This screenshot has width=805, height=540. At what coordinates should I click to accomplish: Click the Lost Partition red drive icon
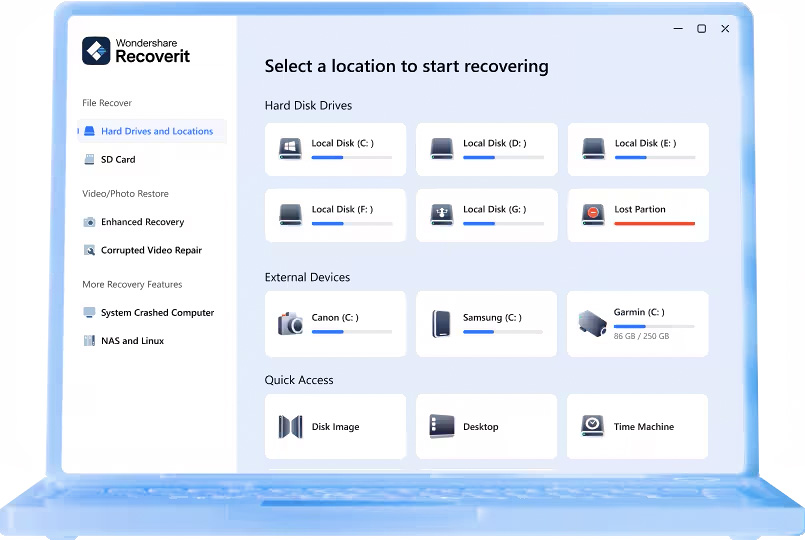tap(593, 215)
